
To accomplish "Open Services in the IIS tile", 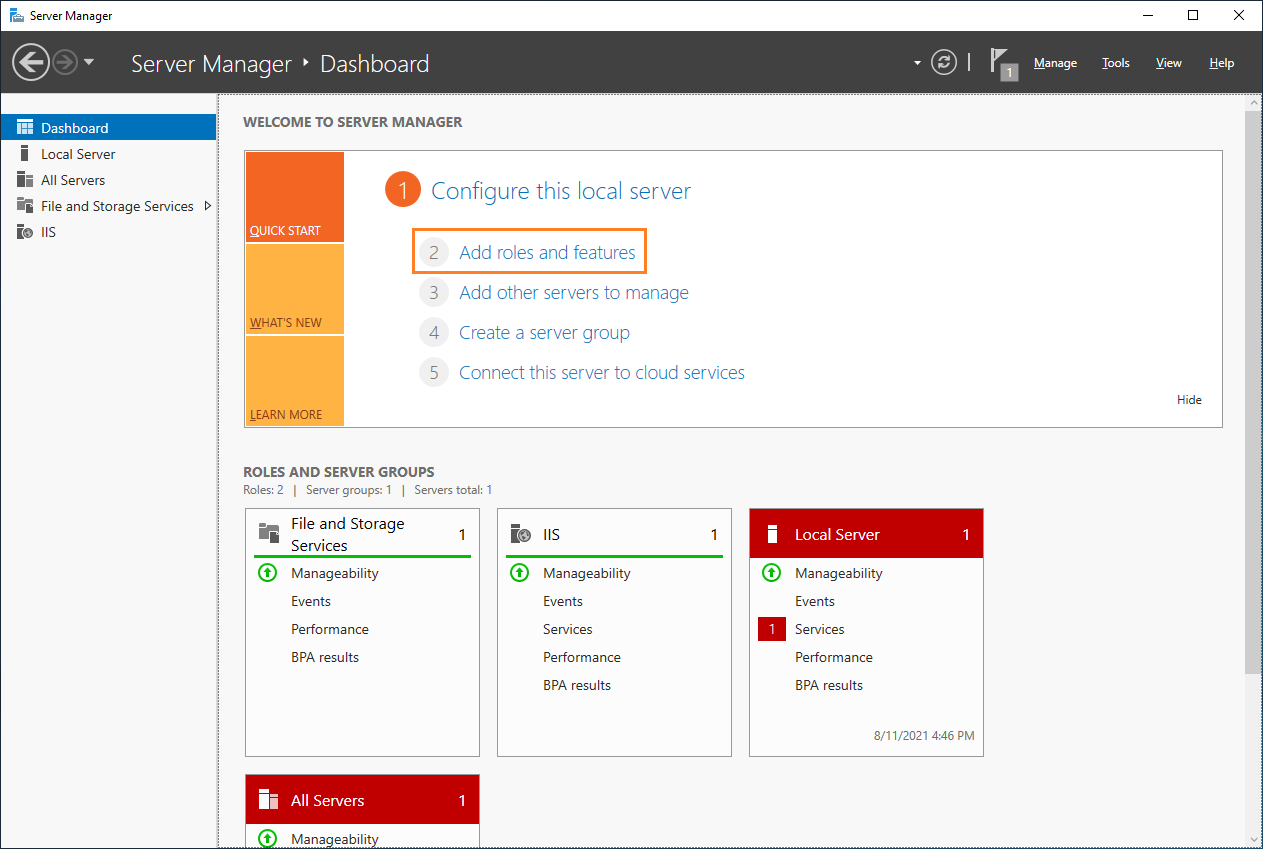I will click(568, 629).
